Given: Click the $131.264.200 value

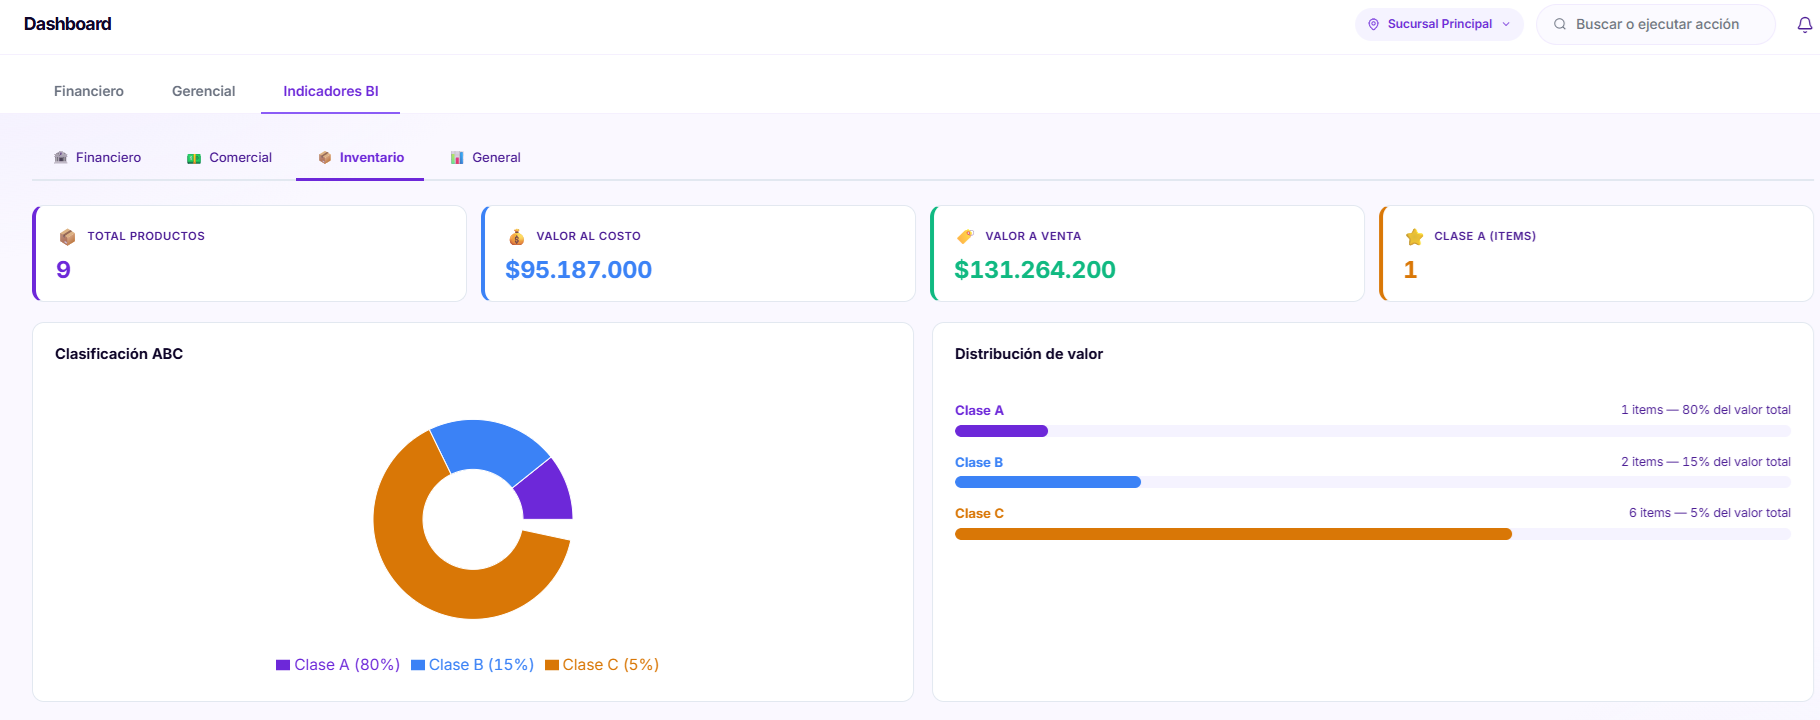Looking at the screenshot, I should tap(1035, 270).
